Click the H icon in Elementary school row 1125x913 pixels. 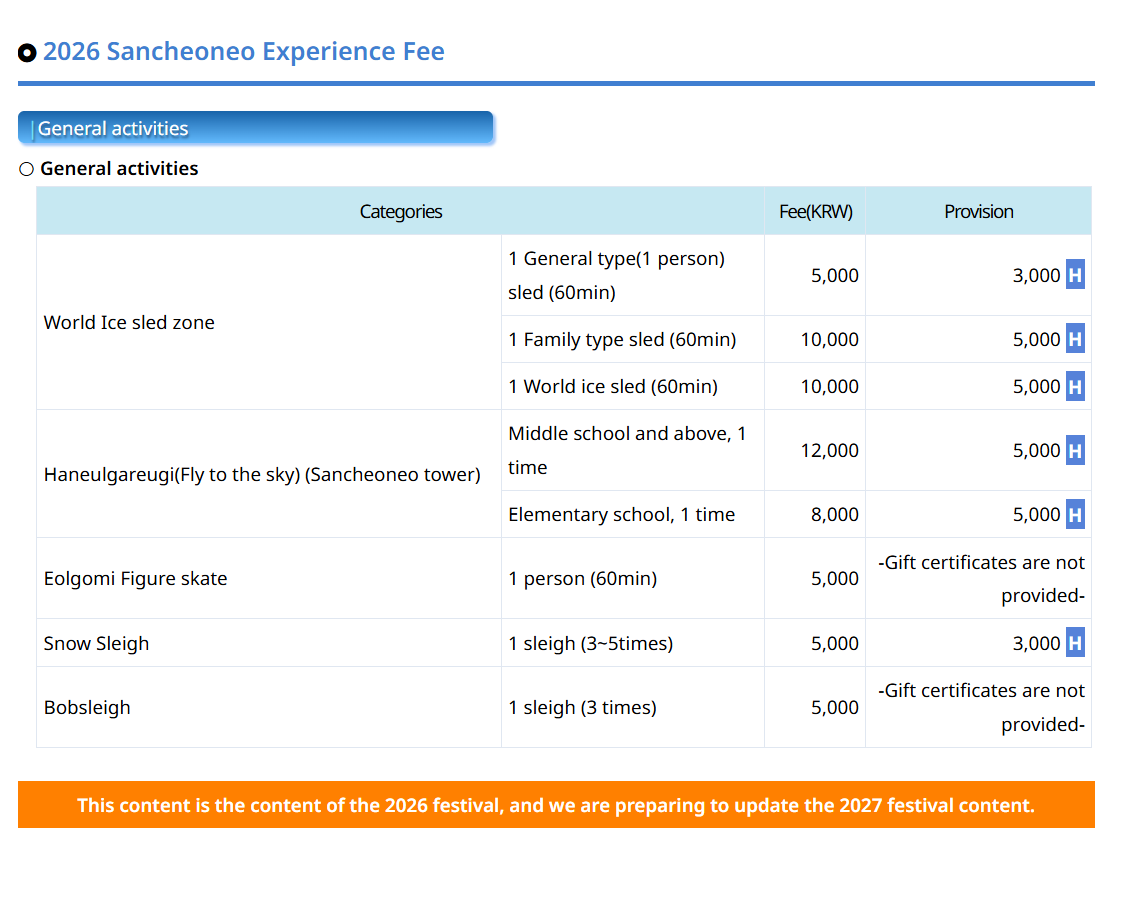(x=1075, y=514)
